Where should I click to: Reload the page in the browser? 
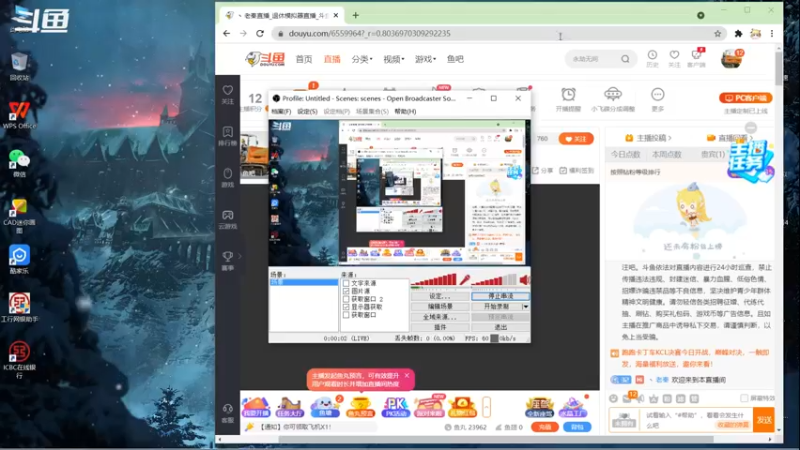click(260, 33)
